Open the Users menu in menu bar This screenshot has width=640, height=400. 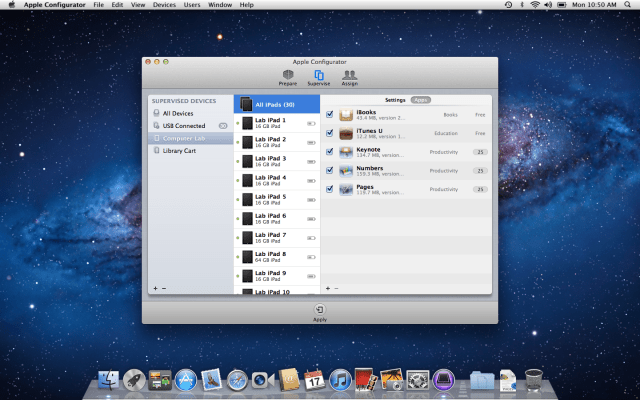pyautogui.click(x=190, y=5)
